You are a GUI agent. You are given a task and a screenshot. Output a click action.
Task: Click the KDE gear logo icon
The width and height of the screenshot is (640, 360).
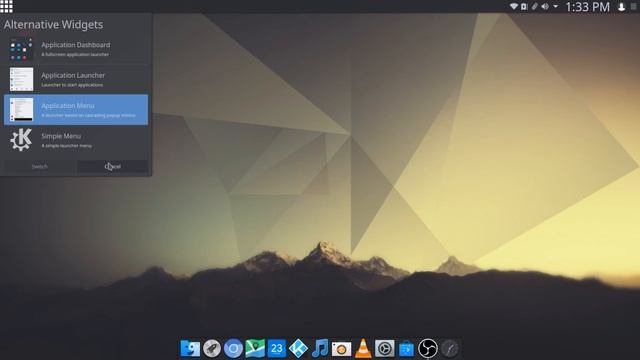pyautogui.click(x=21, y=140)
